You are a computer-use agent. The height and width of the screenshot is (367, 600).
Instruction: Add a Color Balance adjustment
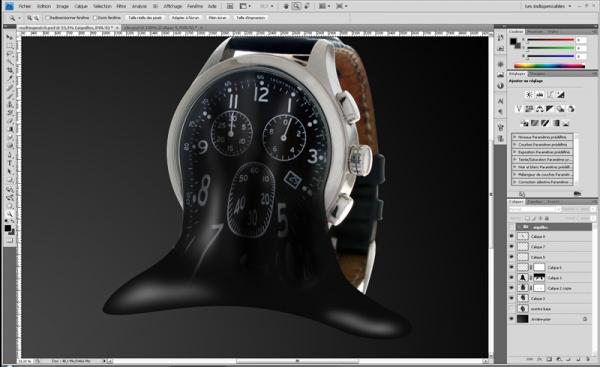tap(540, 109)
